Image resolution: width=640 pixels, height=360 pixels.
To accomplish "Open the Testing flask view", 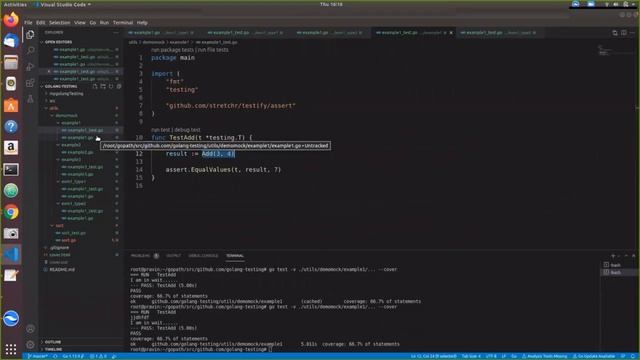I will [30, 99].
